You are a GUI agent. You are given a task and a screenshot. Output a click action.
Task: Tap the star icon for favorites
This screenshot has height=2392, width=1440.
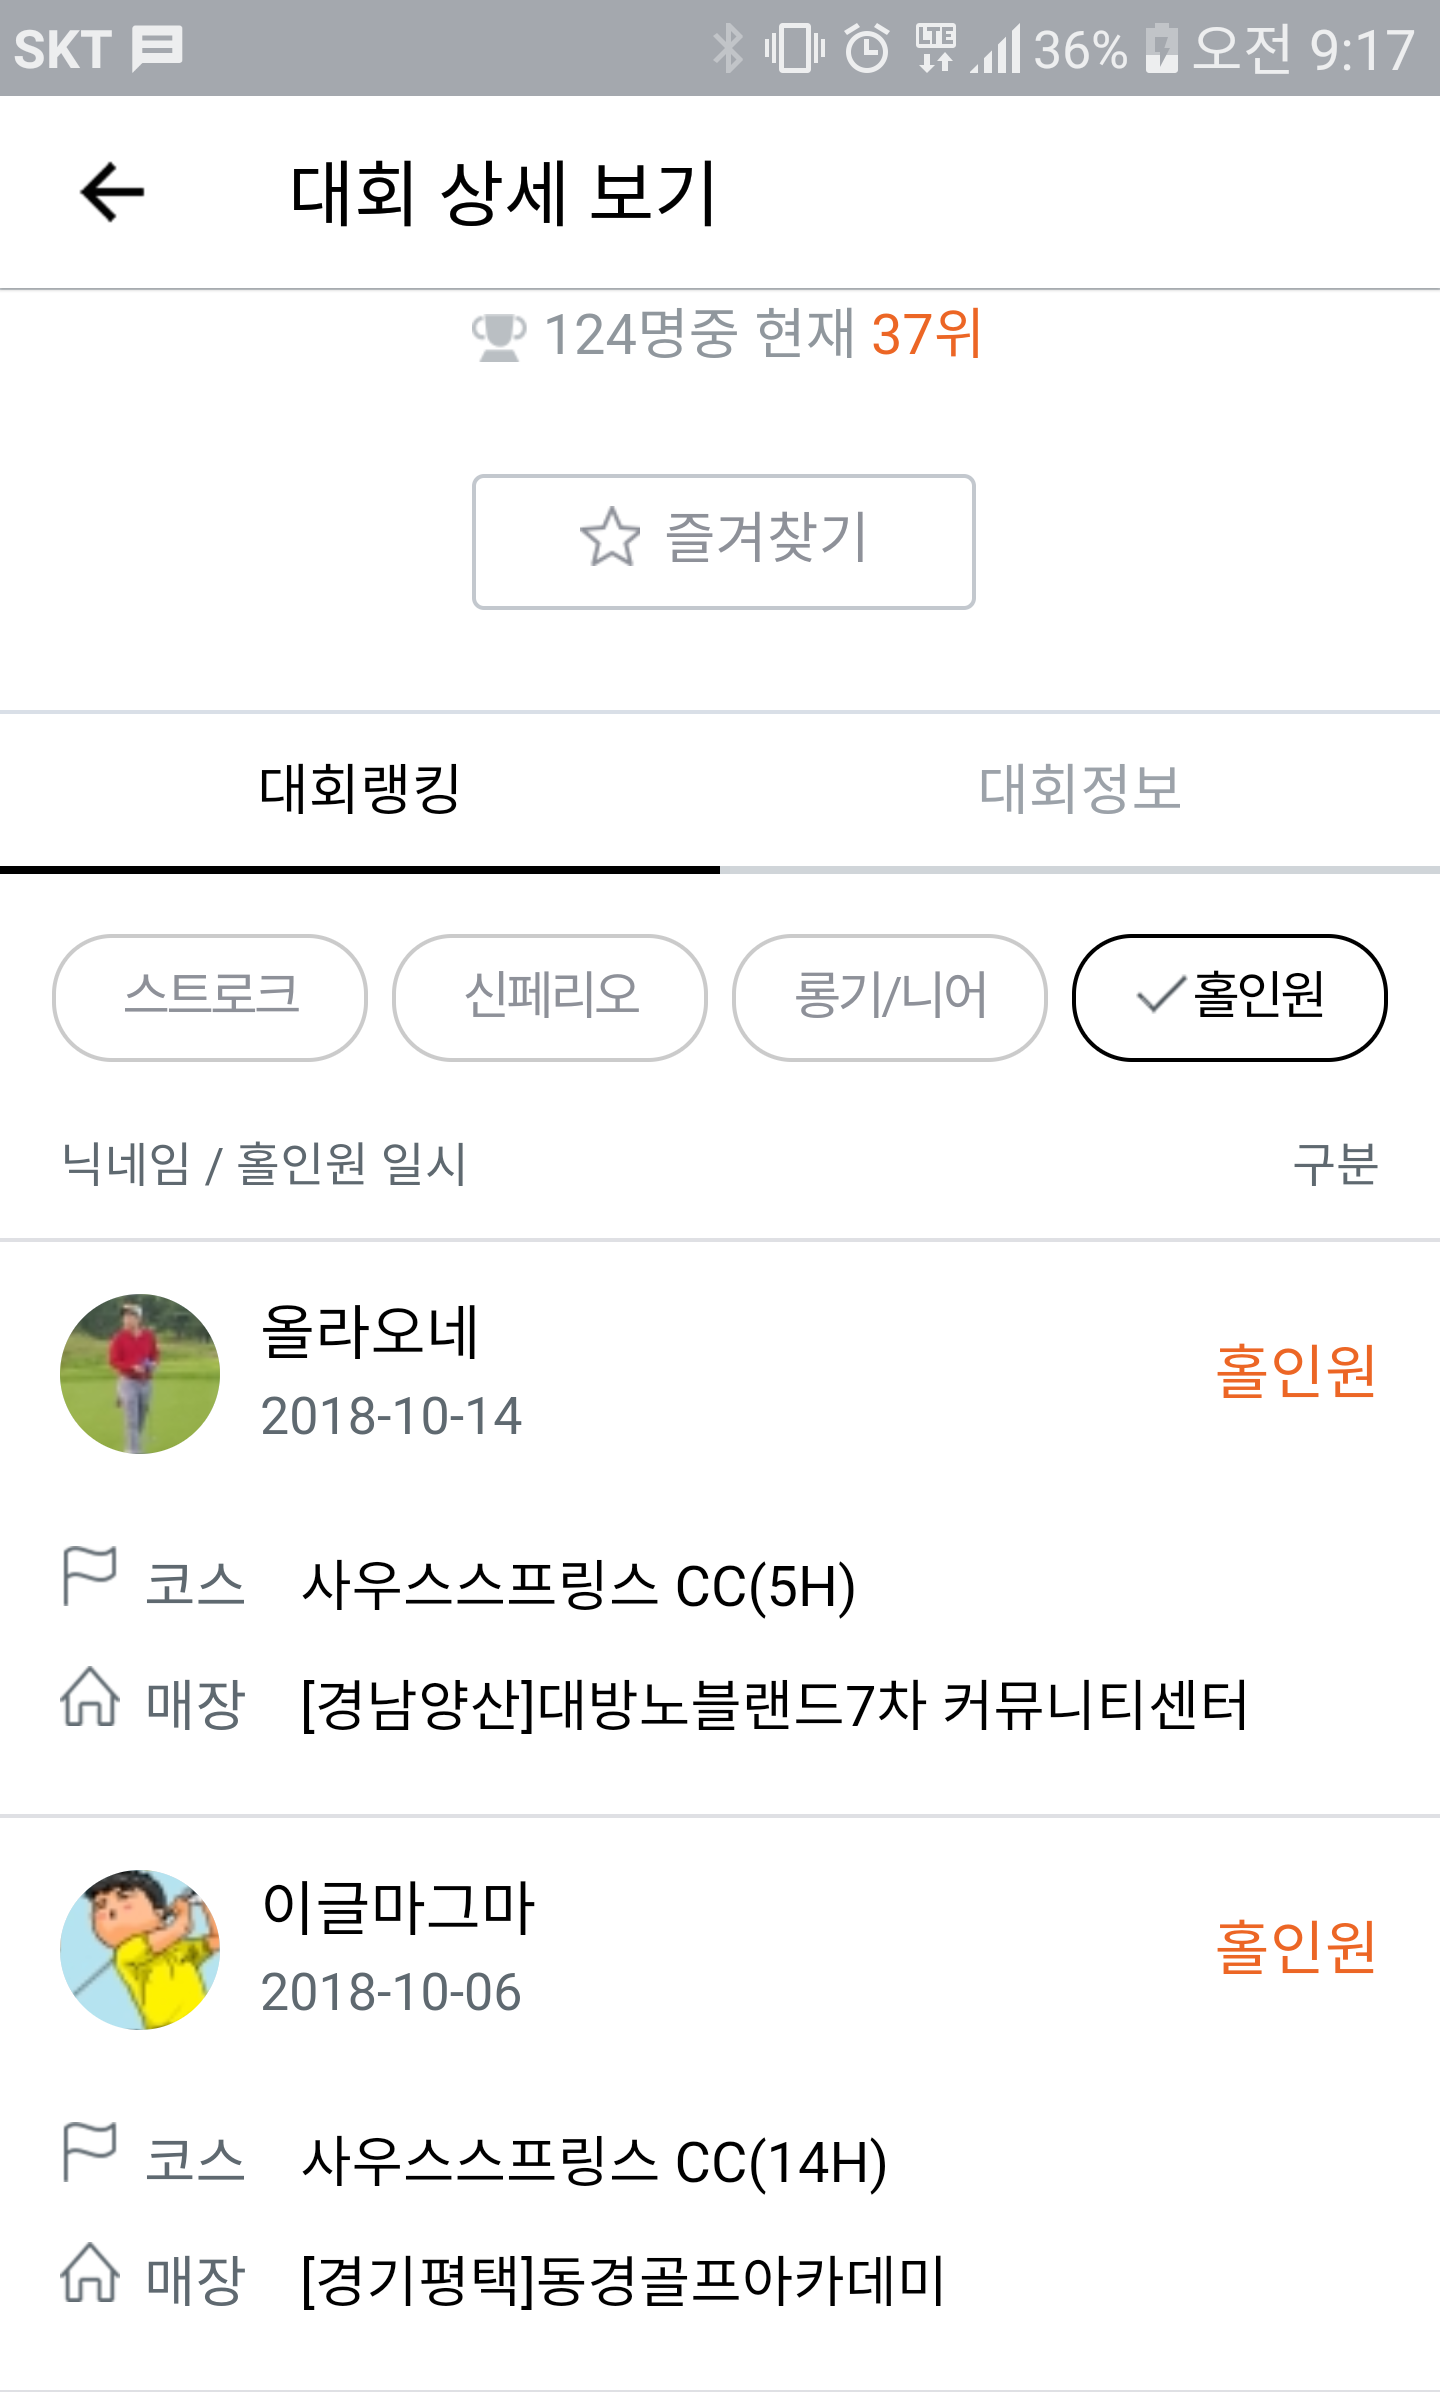[x=610, y=537]
